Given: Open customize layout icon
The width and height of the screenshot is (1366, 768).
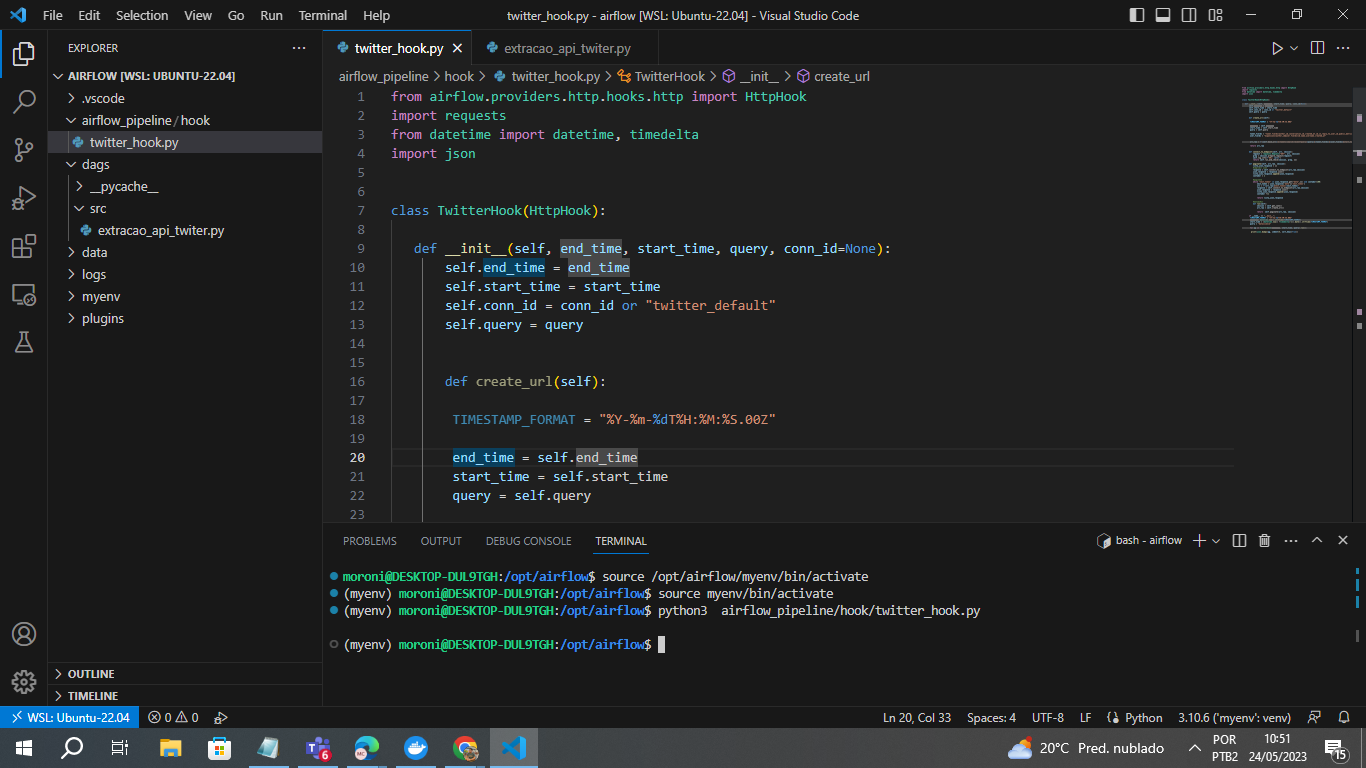Looking at the screenshot, I should tap(1215, 15).
